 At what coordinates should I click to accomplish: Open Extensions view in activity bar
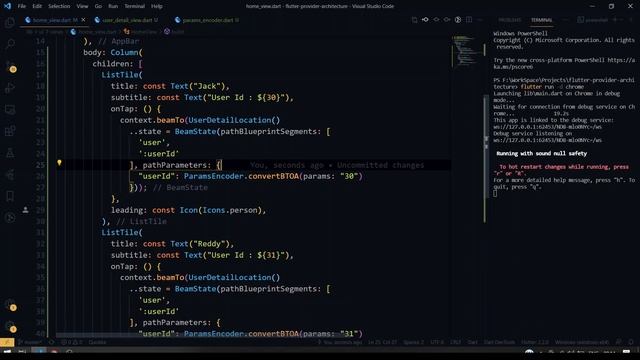click(x=10, y=131)
